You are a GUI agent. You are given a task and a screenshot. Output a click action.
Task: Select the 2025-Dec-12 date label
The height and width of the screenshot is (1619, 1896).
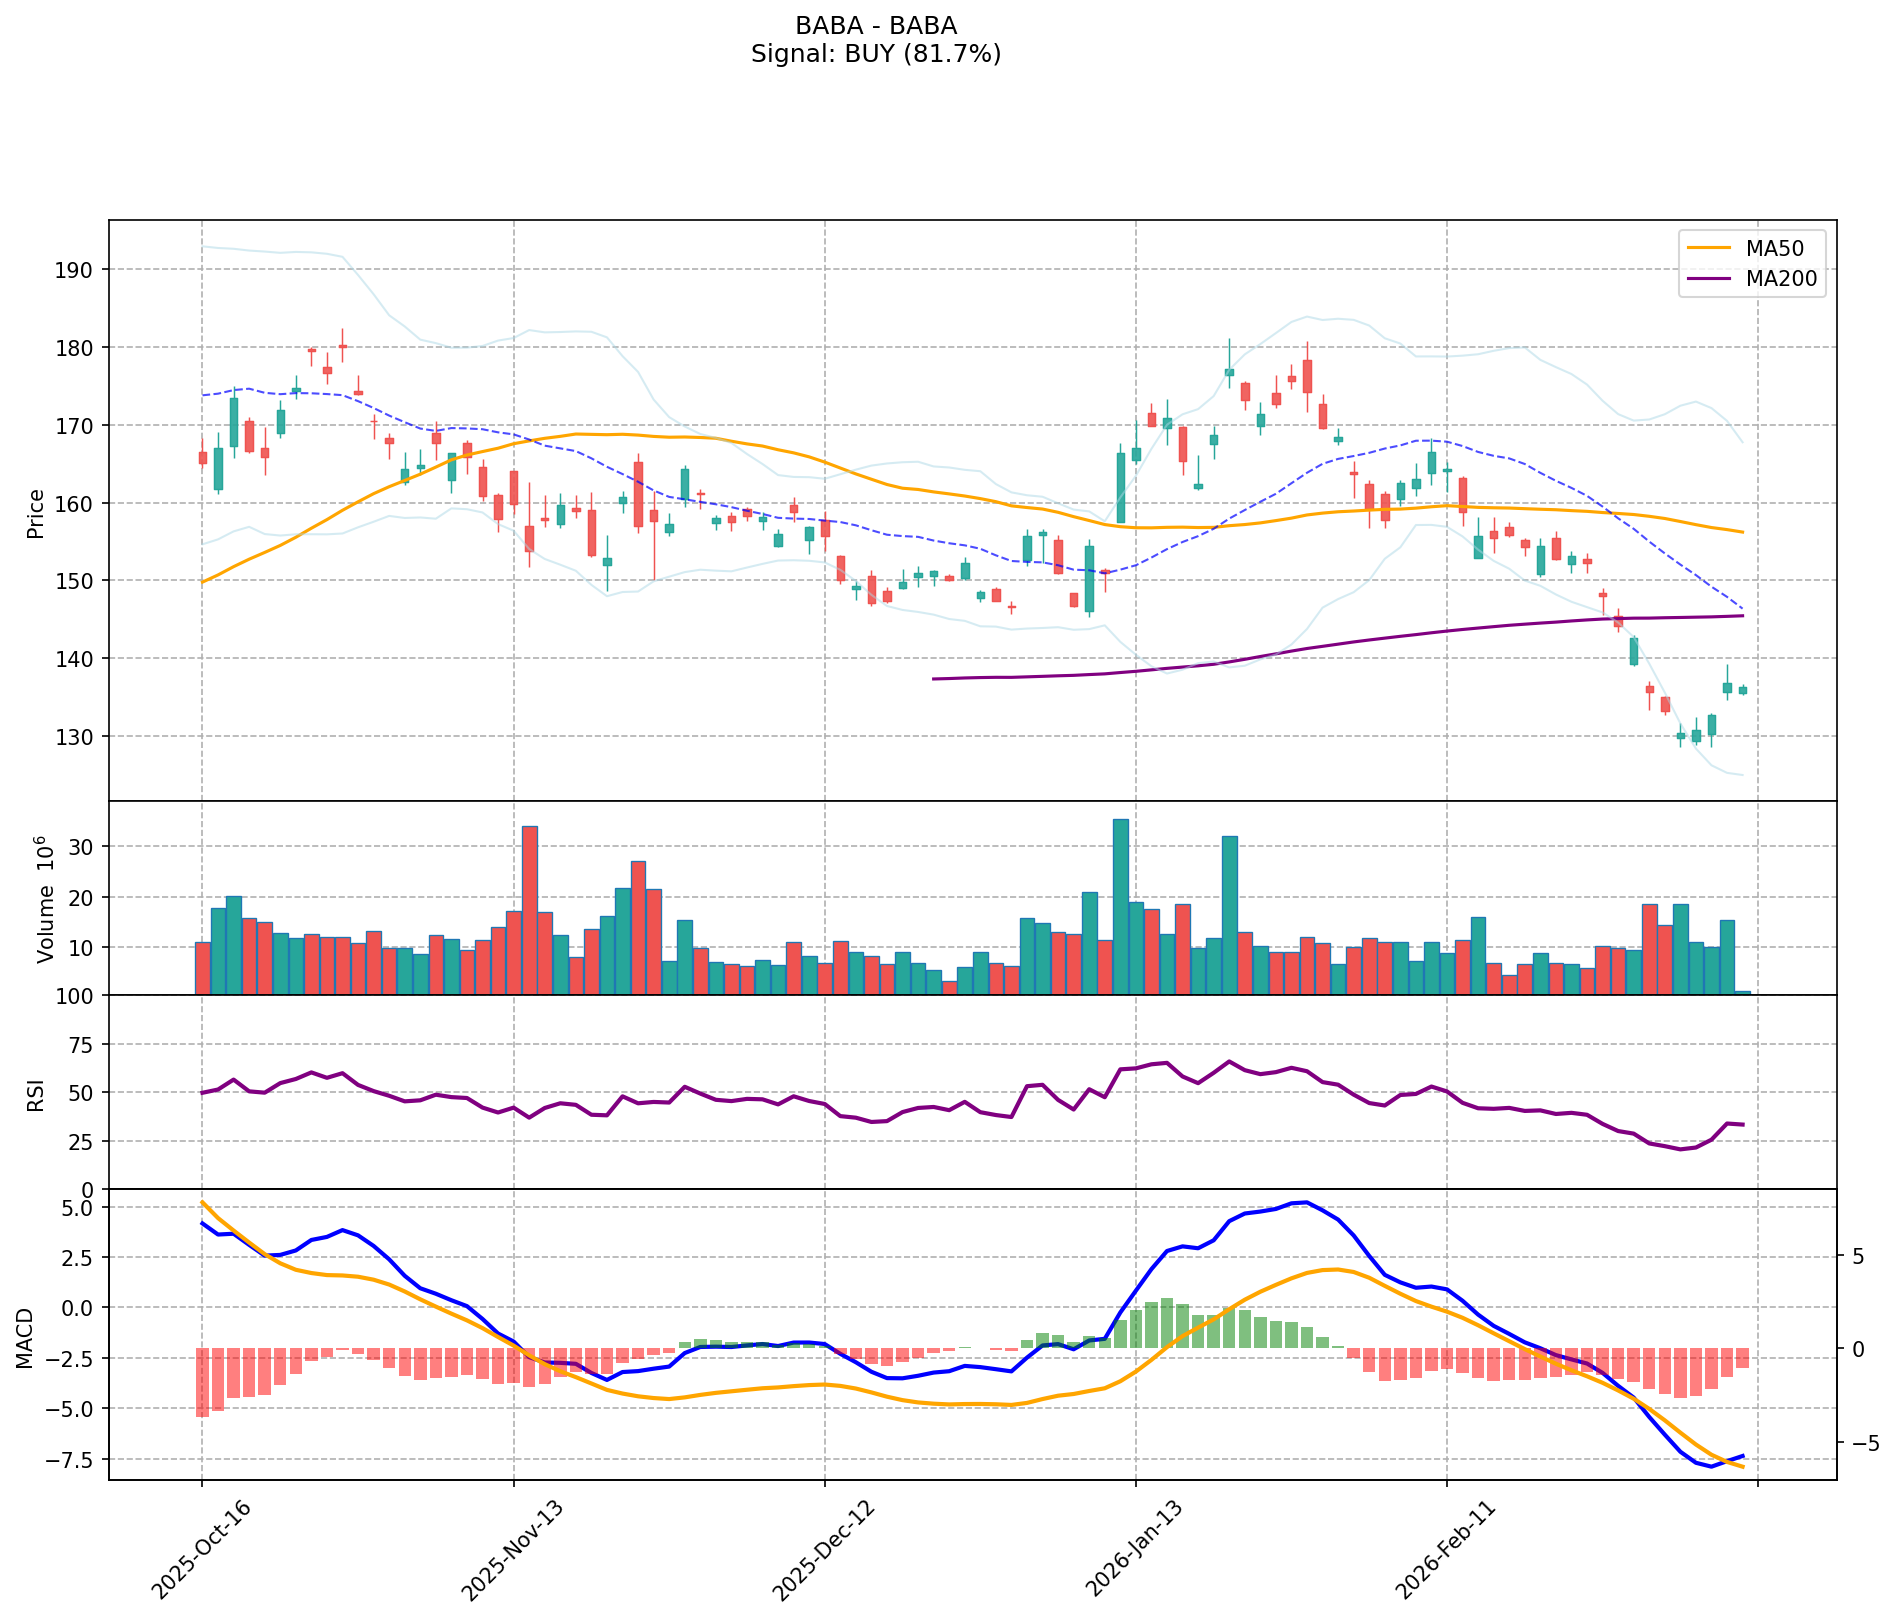[823, 1548]
